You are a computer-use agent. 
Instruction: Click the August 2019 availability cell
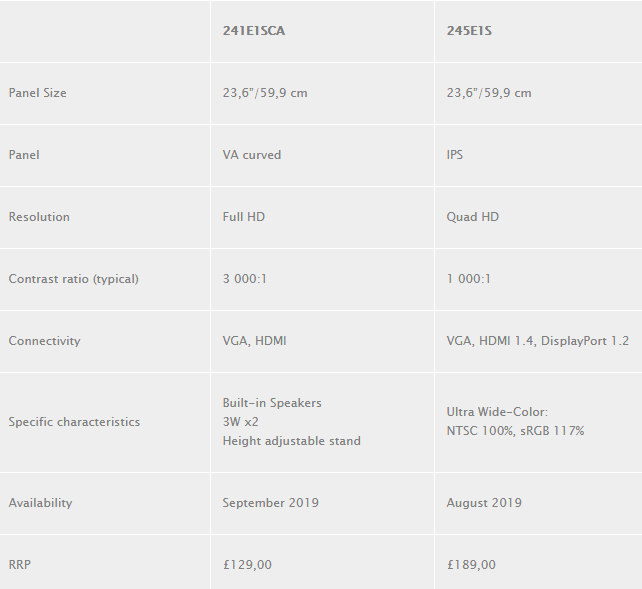484,503
